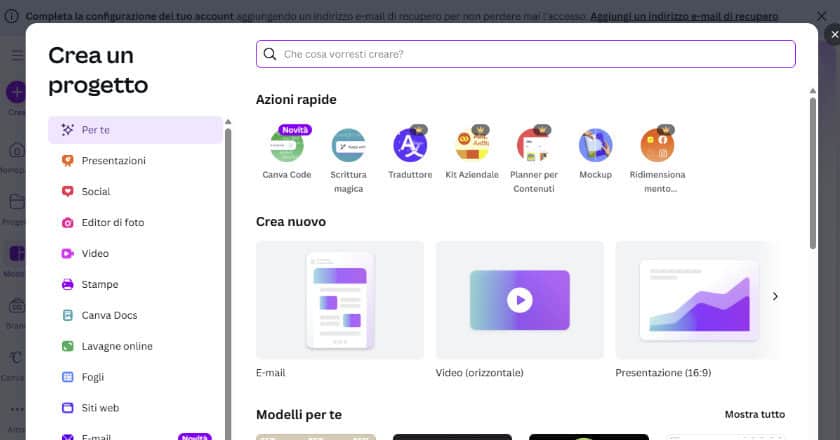Click the Lavagne online icon
Screen dimensions: 840x440
(68, 346)
